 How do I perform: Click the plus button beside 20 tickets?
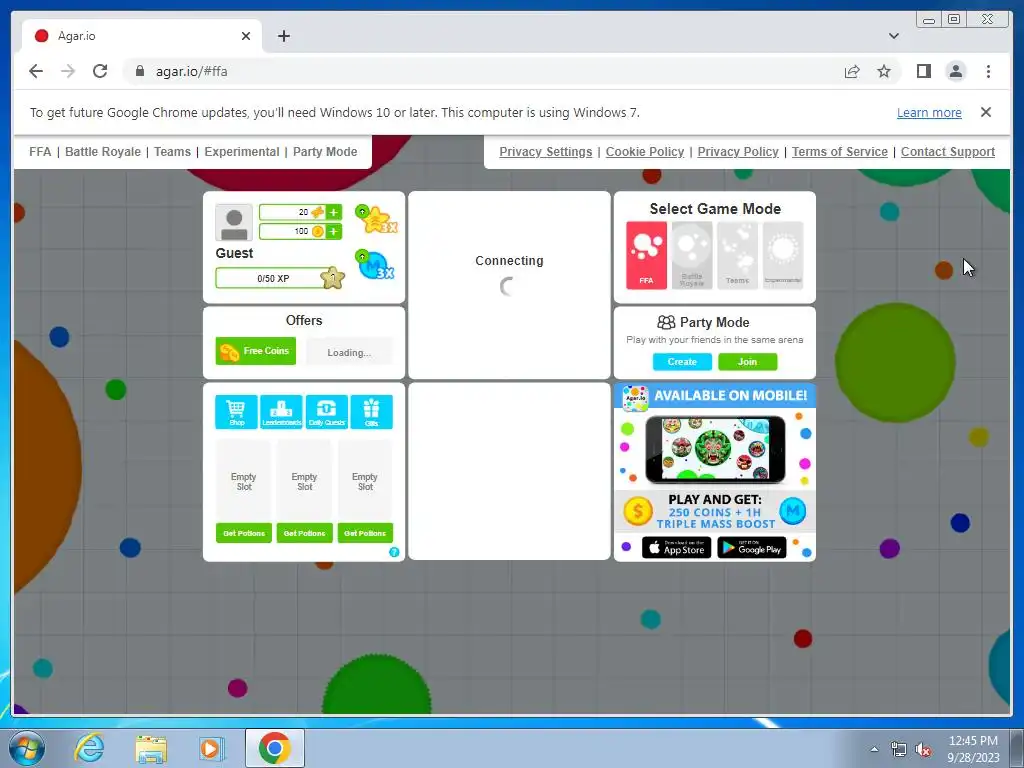tap(334, 212)
